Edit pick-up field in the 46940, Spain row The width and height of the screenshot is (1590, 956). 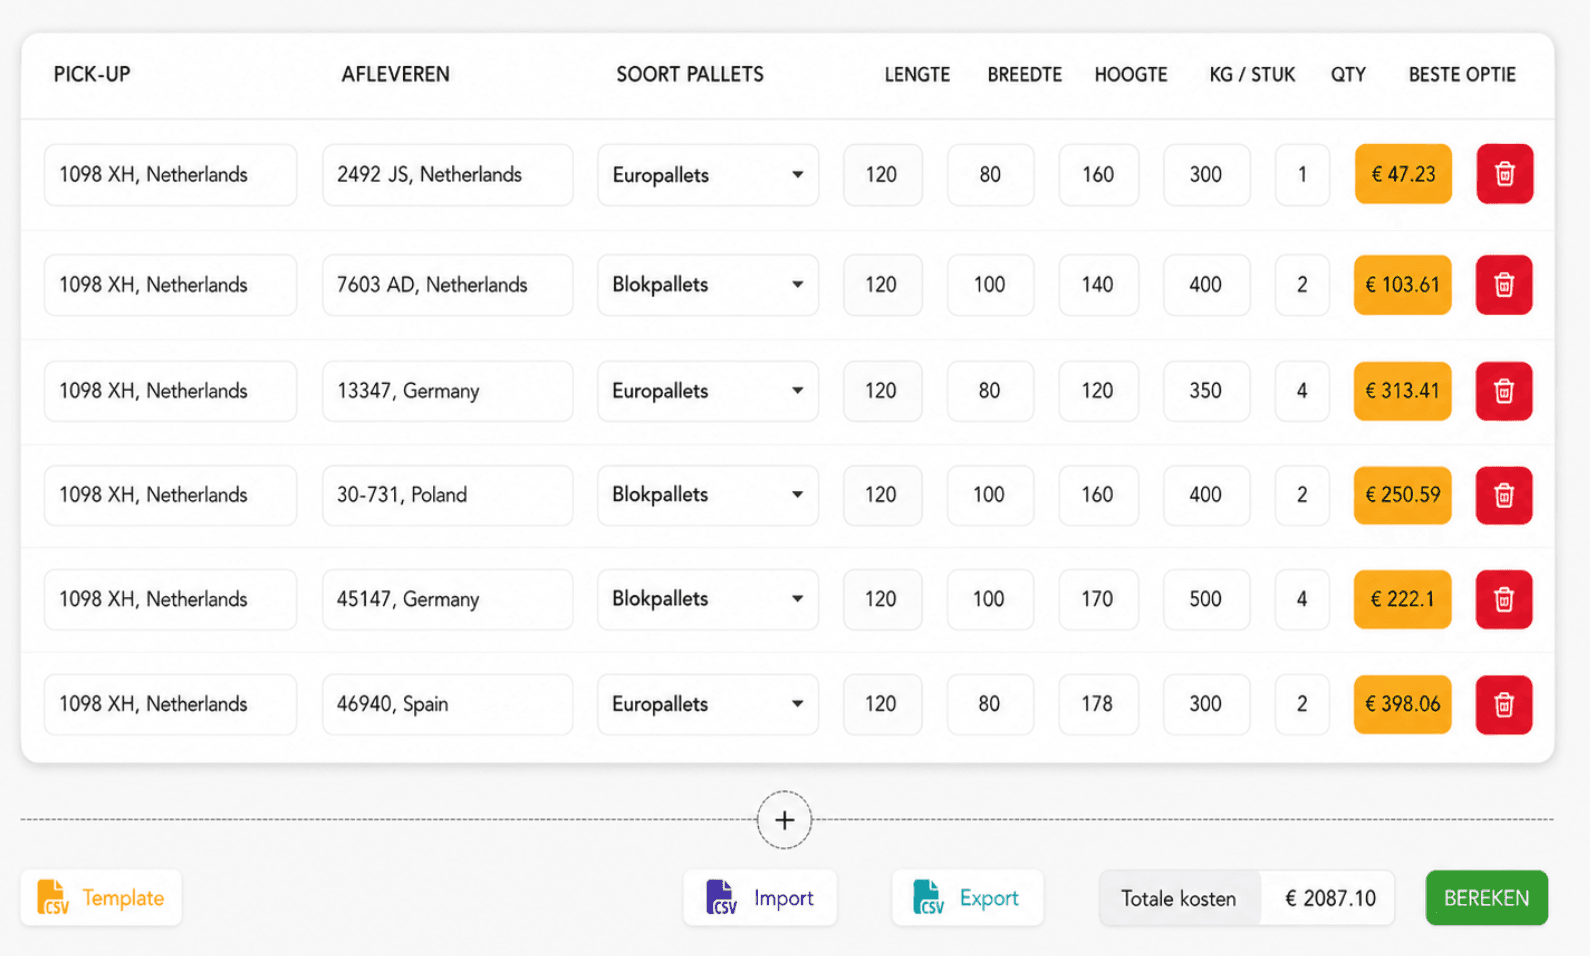coord(170,704)
